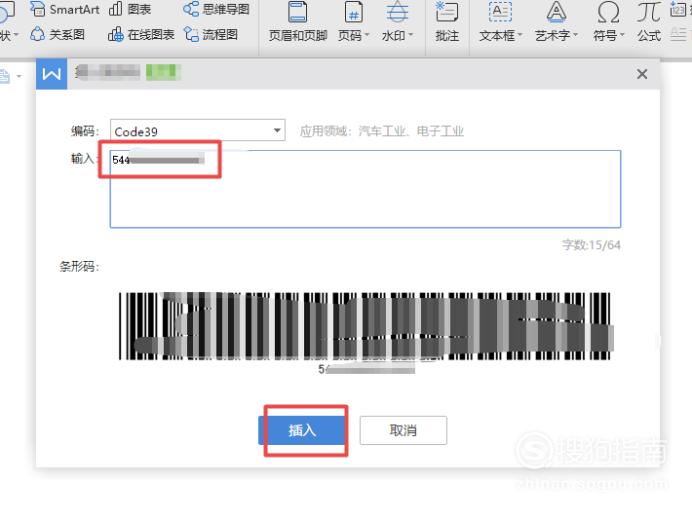Viewport: 692px width, 518px height.
Task: Click inside the 输入 barcode text field
Action: pyautogui.click(x=365, y=189)
